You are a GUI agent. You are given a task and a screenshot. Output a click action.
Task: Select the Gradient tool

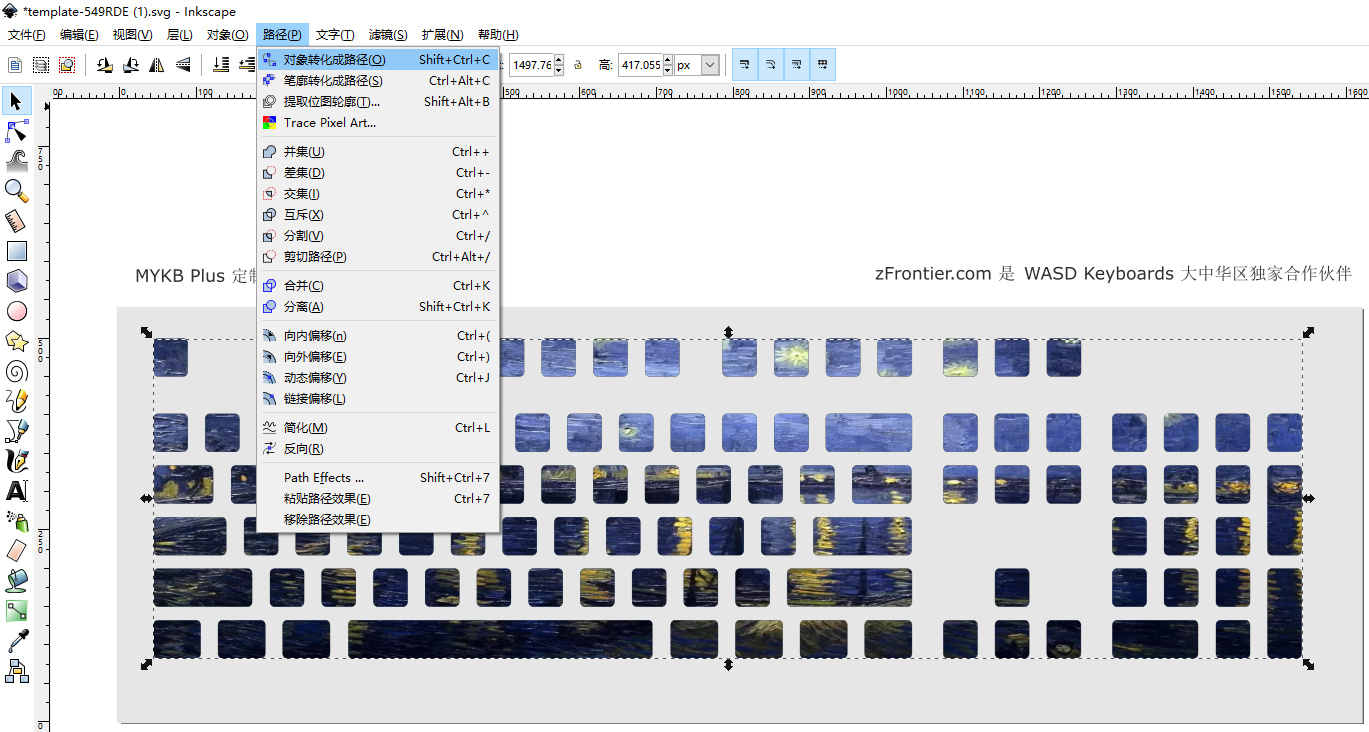[x=16, y=610]
